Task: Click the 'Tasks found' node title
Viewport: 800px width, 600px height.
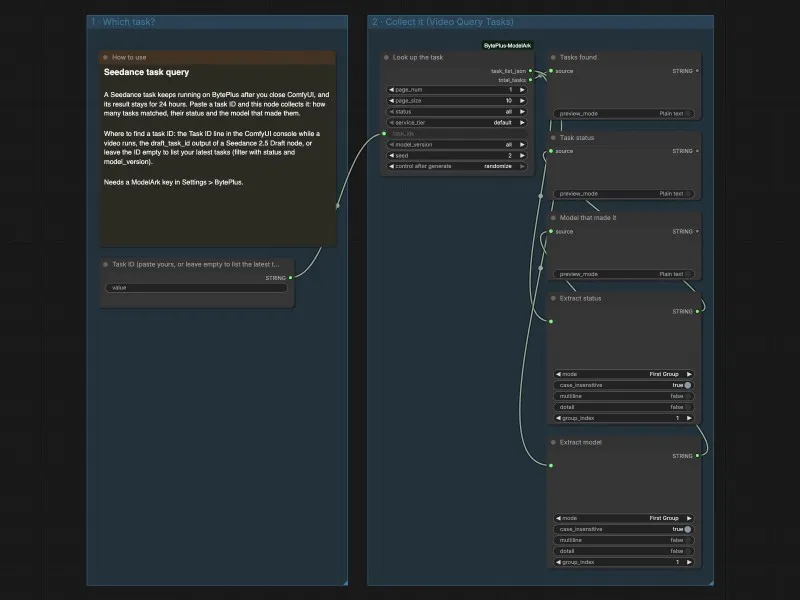Action: (x=578, y=58)
